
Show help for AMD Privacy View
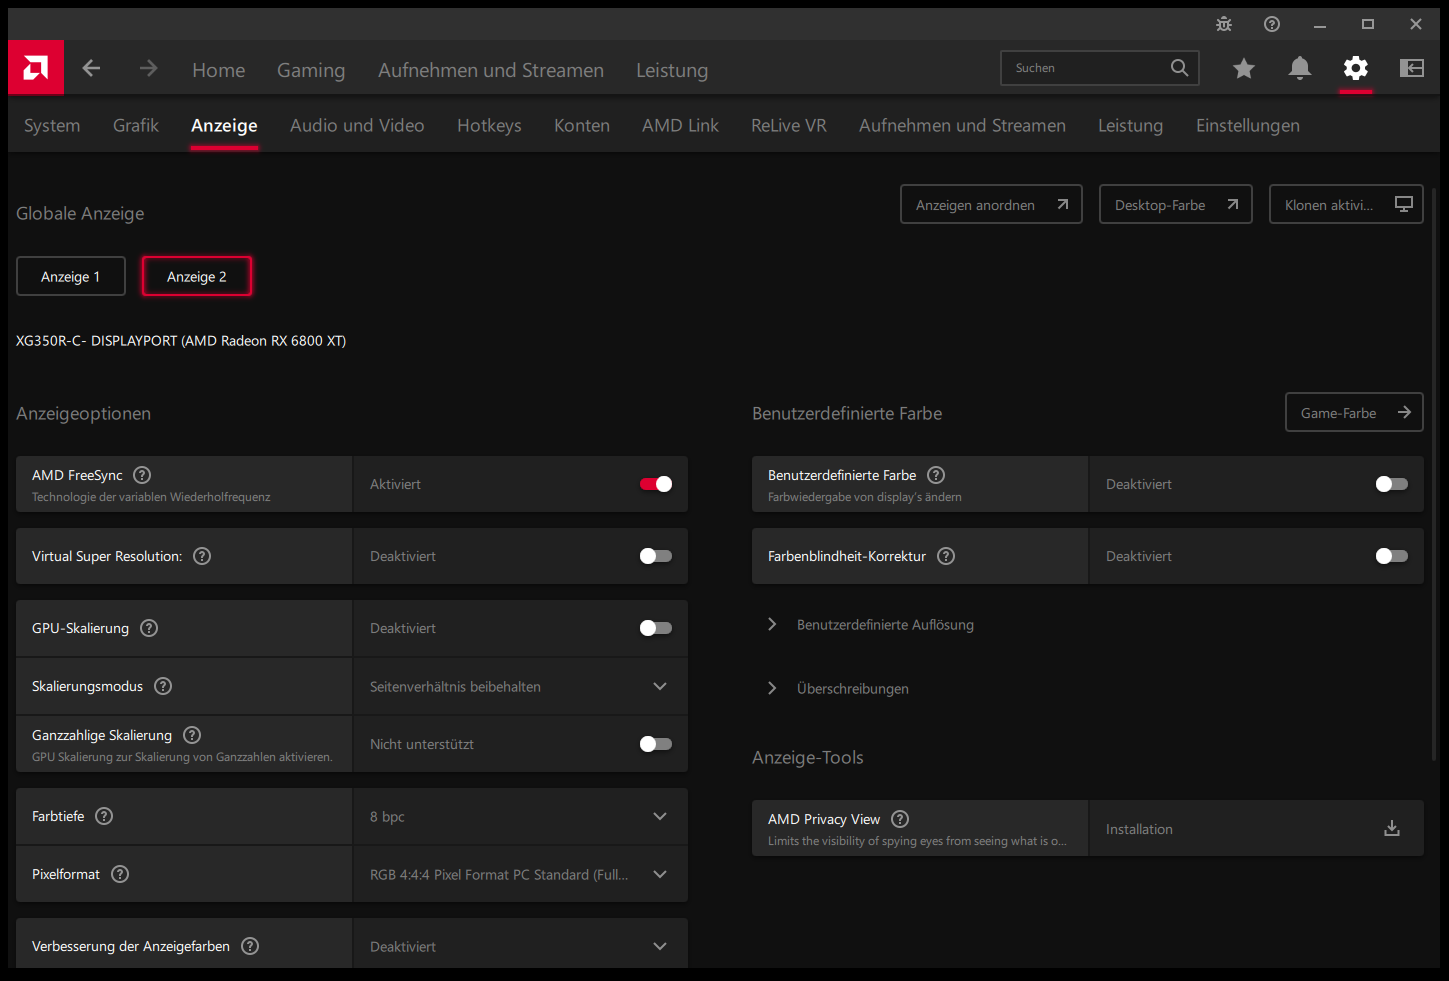[900, 819]
